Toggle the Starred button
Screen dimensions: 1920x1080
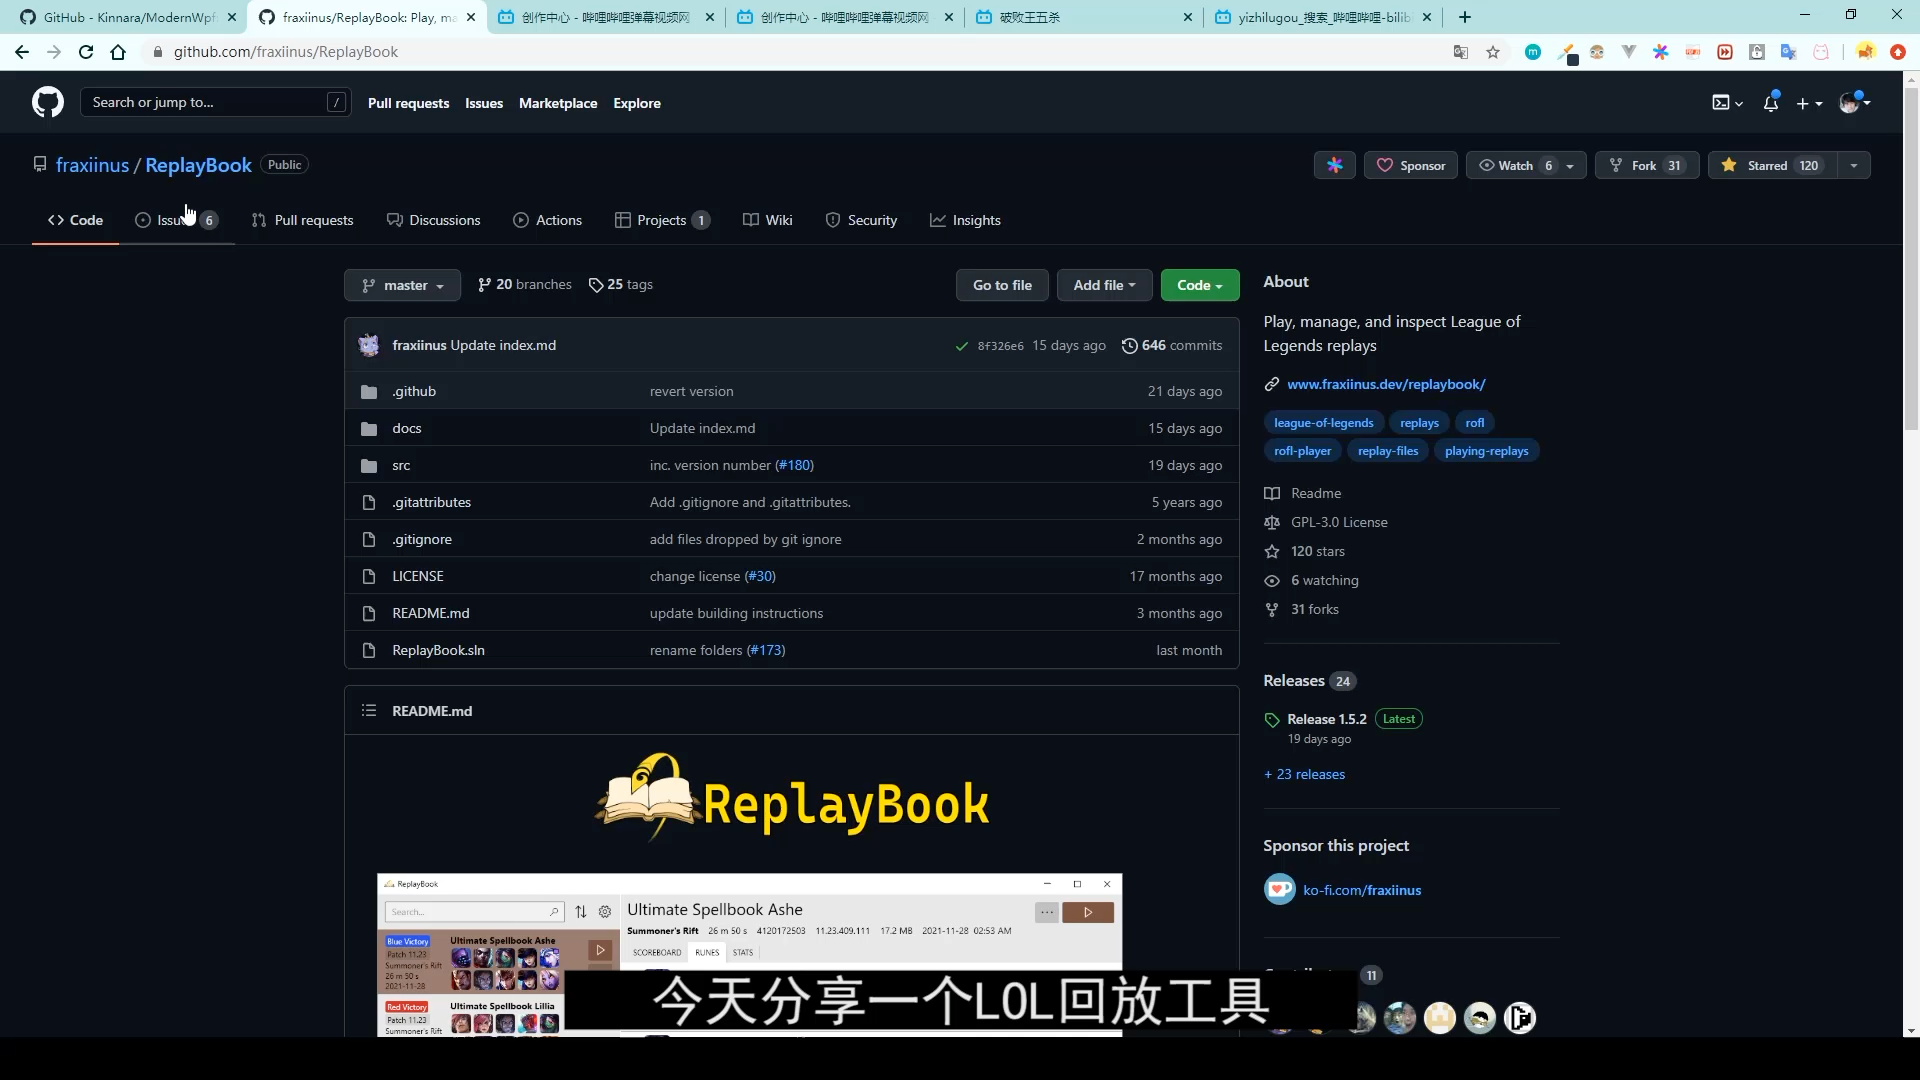click(x=1772, y=165)
